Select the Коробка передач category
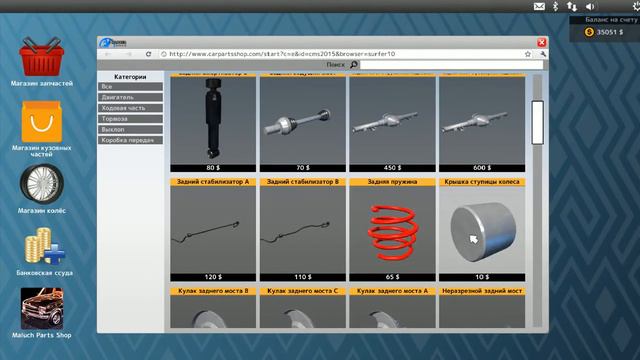The height and width of the screenshot is (360, 640). (130, 140)
